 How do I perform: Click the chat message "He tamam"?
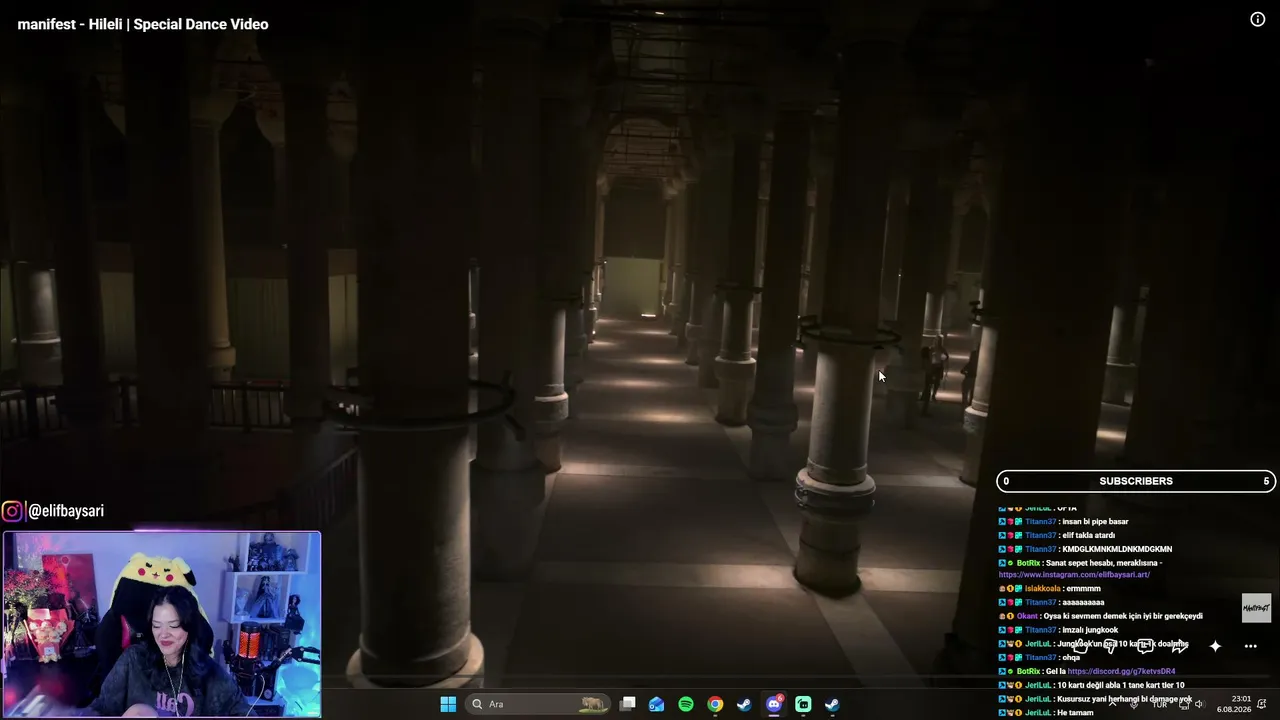click(1076, 712)
